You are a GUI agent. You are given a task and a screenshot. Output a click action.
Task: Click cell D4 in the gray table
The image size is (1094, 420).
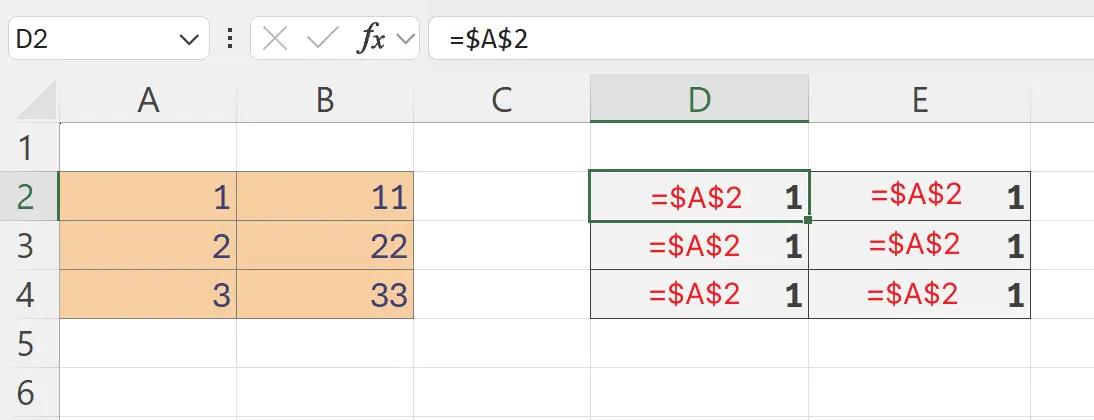(699, 295)
